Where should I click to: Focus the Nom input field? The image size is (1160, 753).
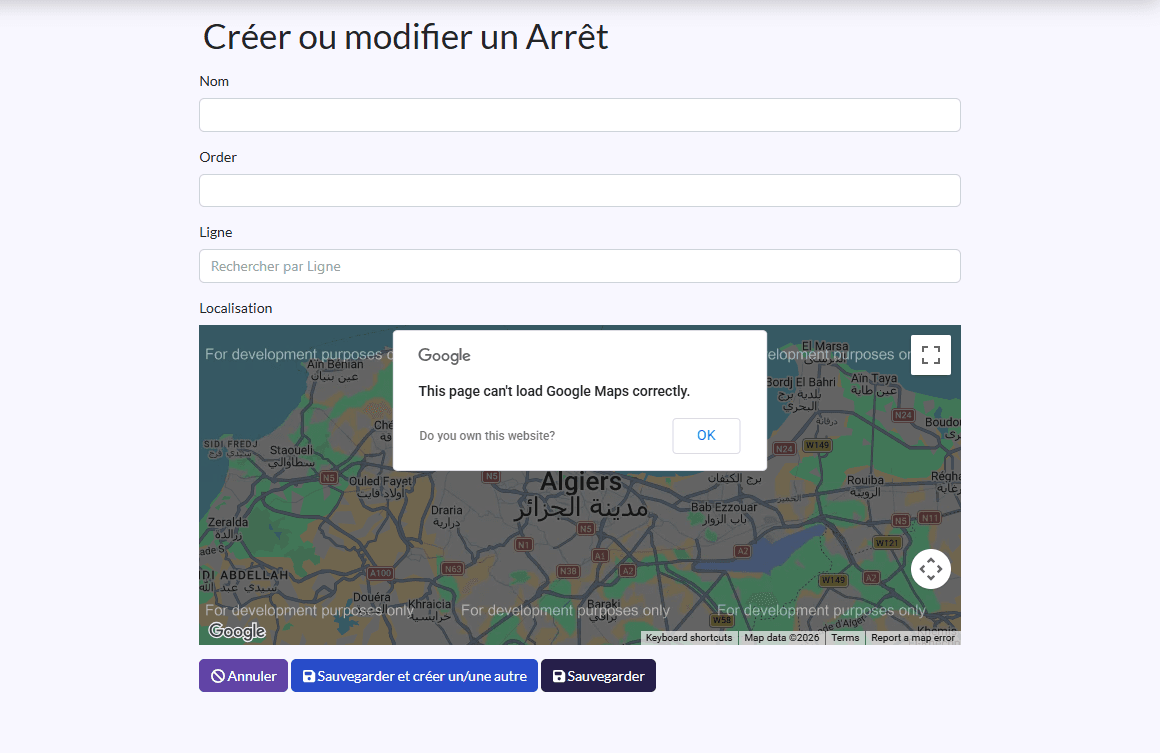click(579, 115)
